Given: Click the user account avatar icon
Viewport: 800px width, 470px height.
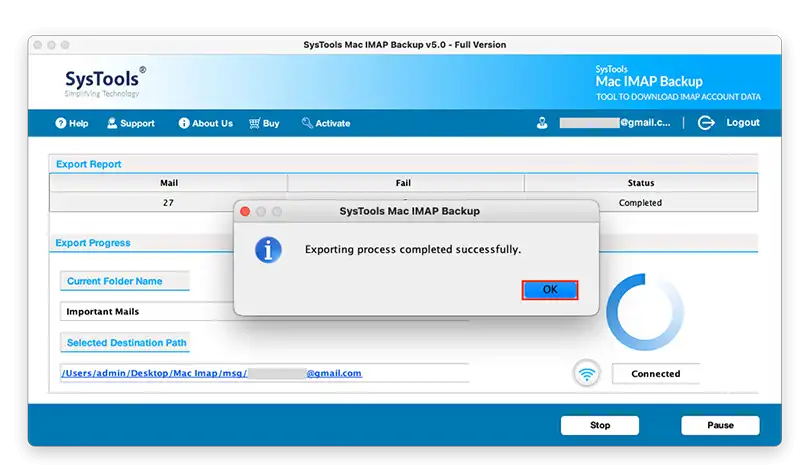Looking at the screenshot, I should (542, 123).
